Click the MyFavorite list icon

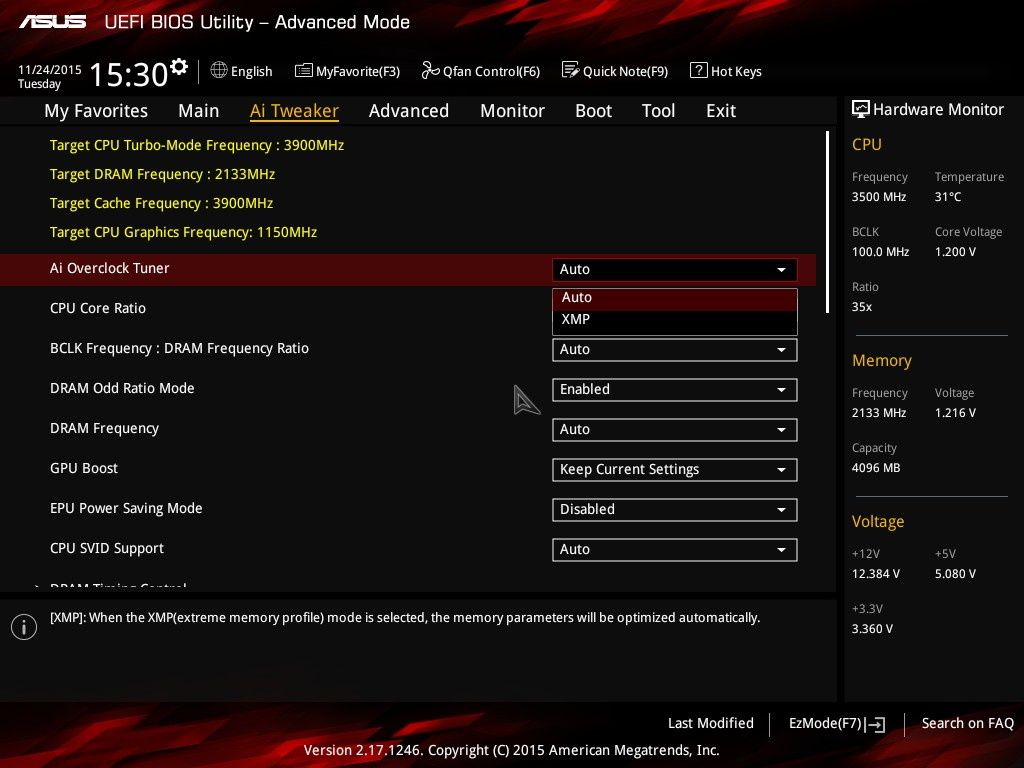(304, 71)
